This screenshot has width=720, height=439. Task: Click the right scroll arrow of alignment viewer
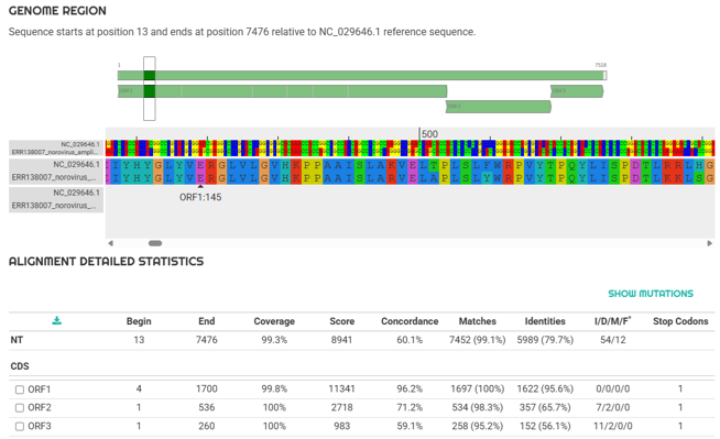pos(709,243)
